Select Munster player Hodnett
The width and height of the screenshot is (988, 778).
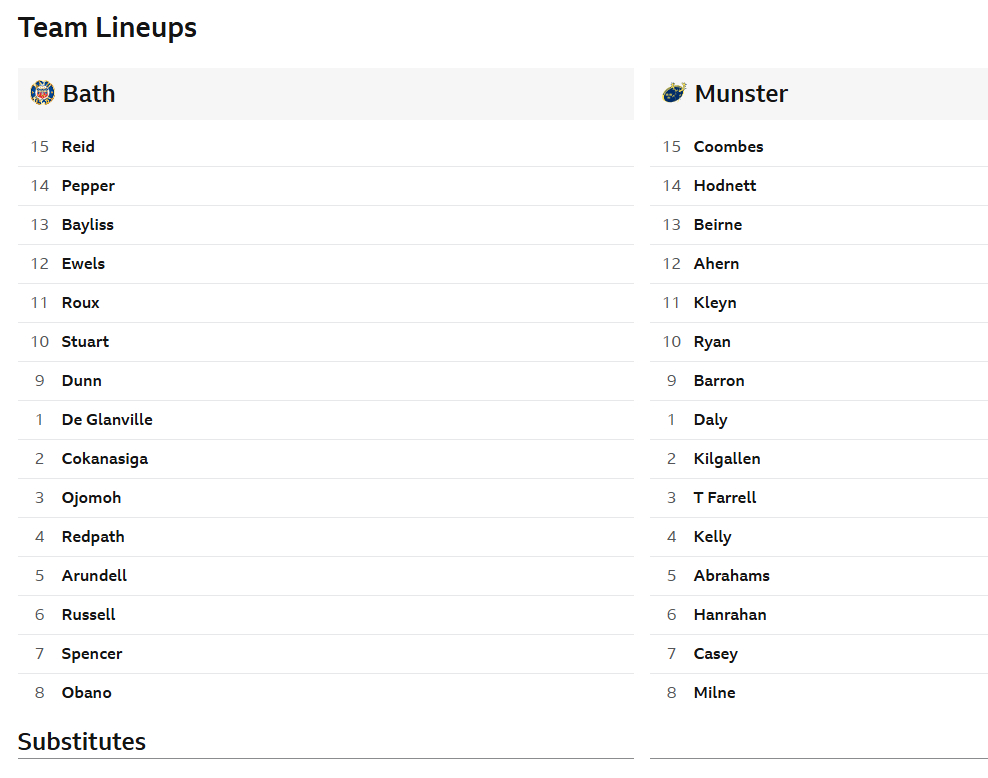(725, 186)
